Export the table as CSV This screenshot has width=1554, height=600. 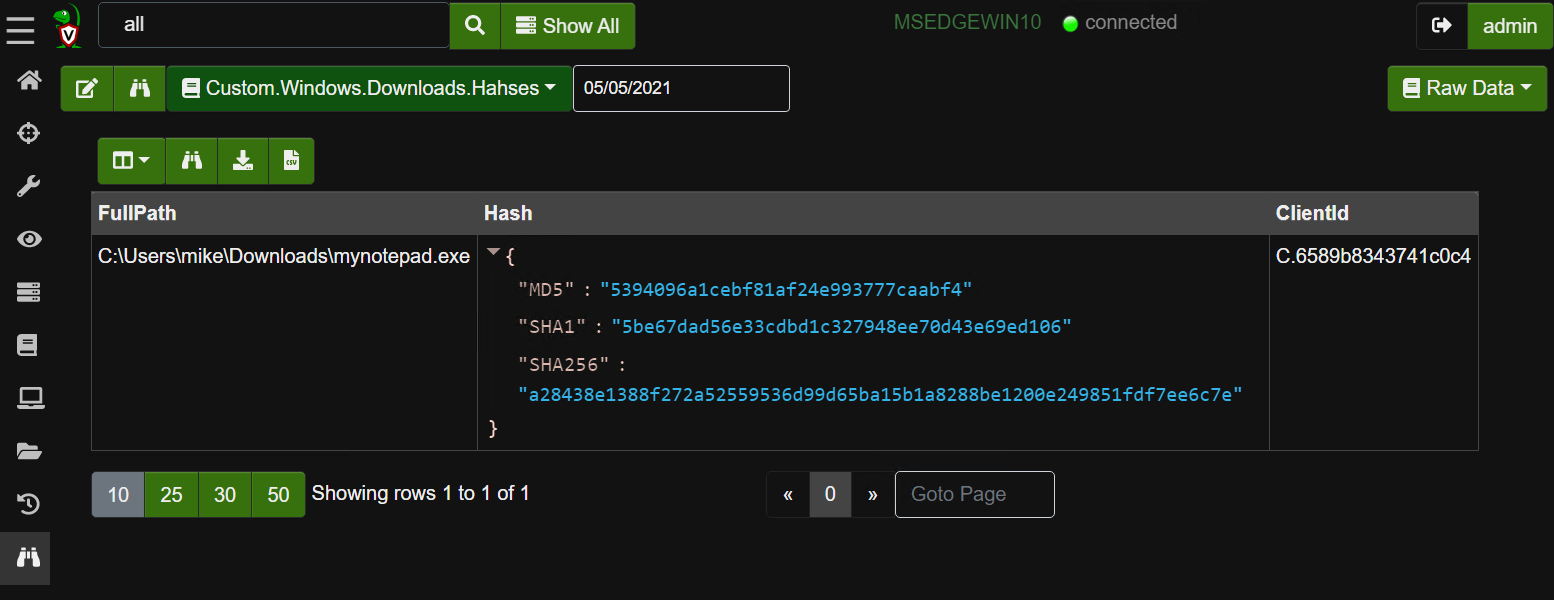[291, 160]
